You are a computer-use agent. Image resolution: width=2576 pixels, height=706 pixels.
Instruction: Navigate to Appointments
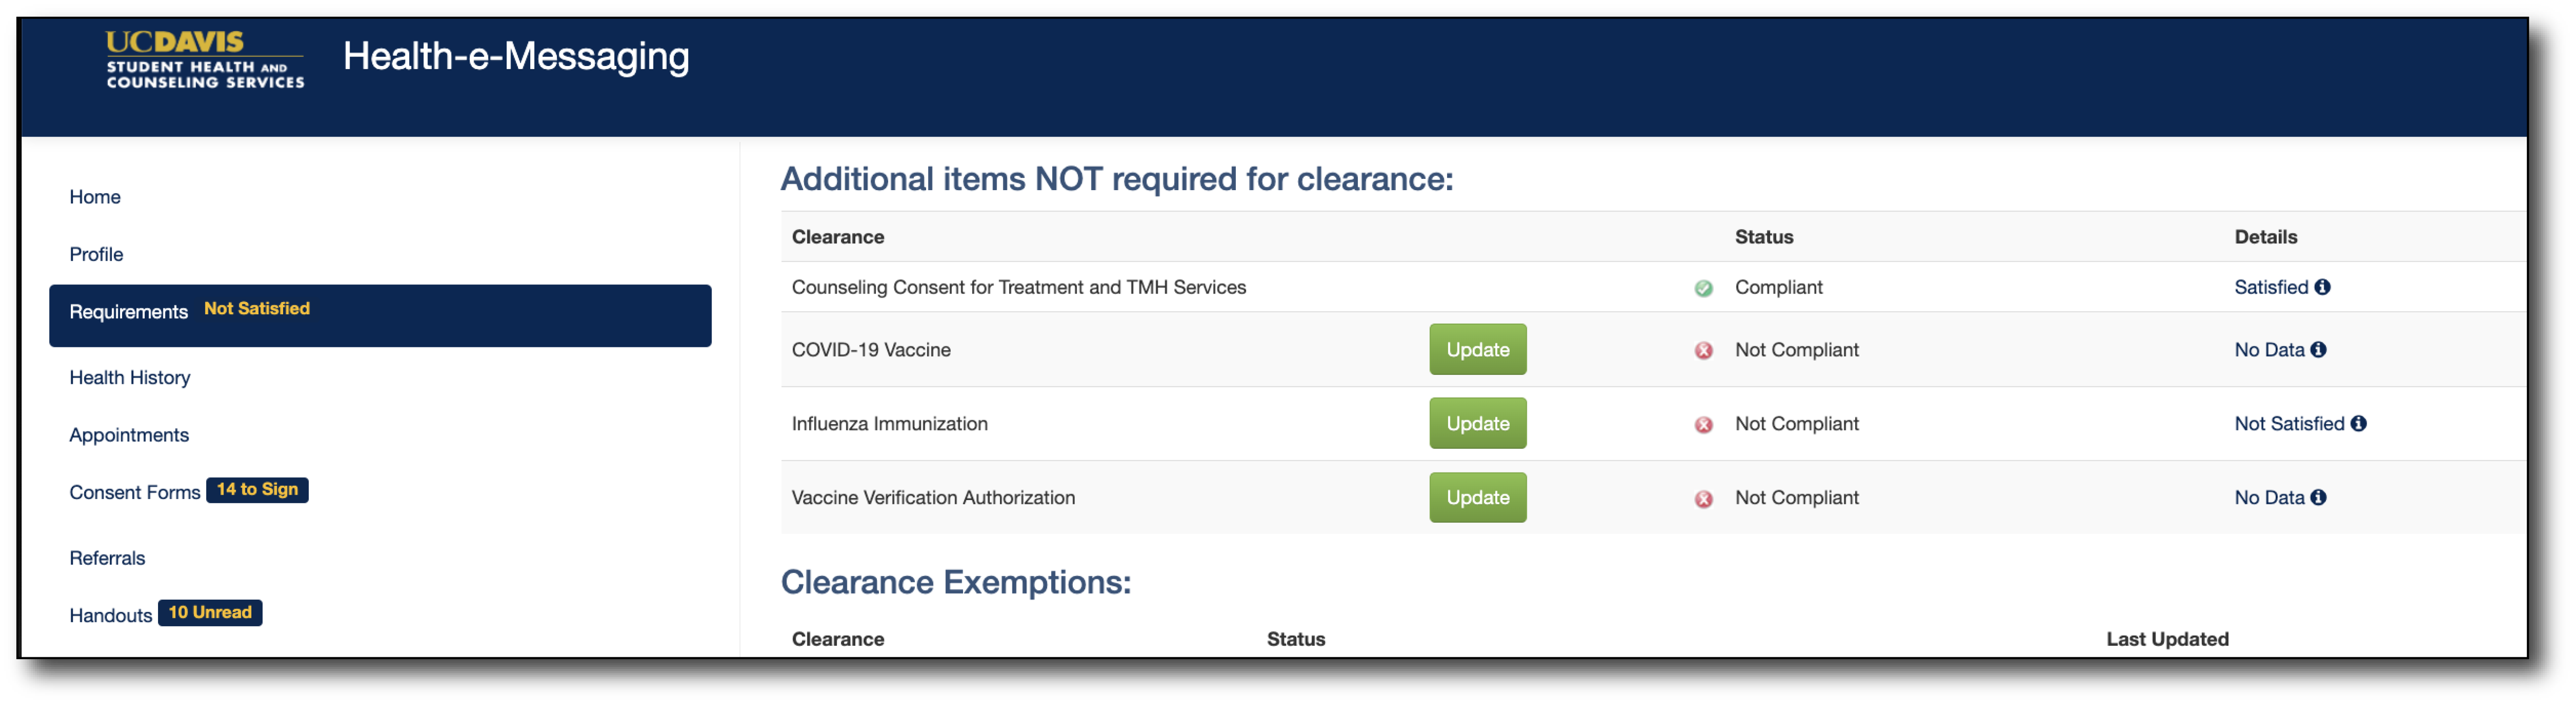coord(129,435)
